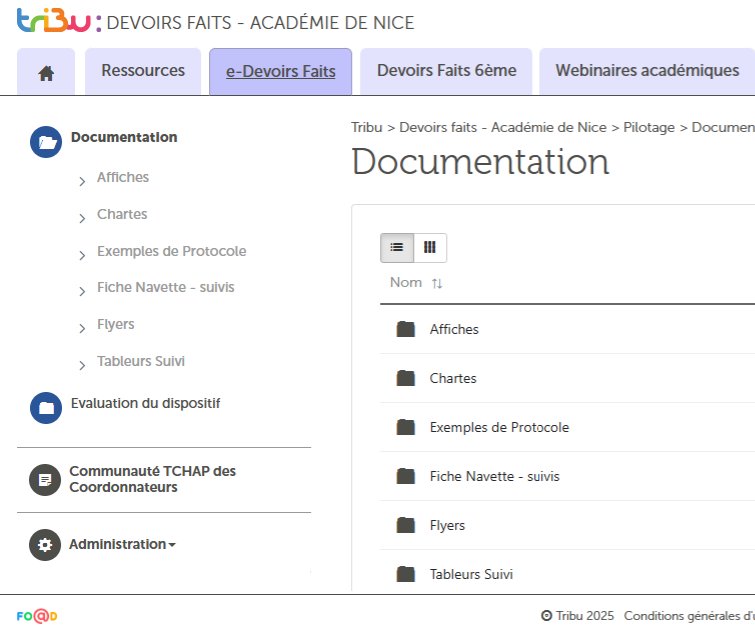The image size is (755, 630).
Task: Open Affiches in the sidebar tree
Action: [x=123, y=177]
